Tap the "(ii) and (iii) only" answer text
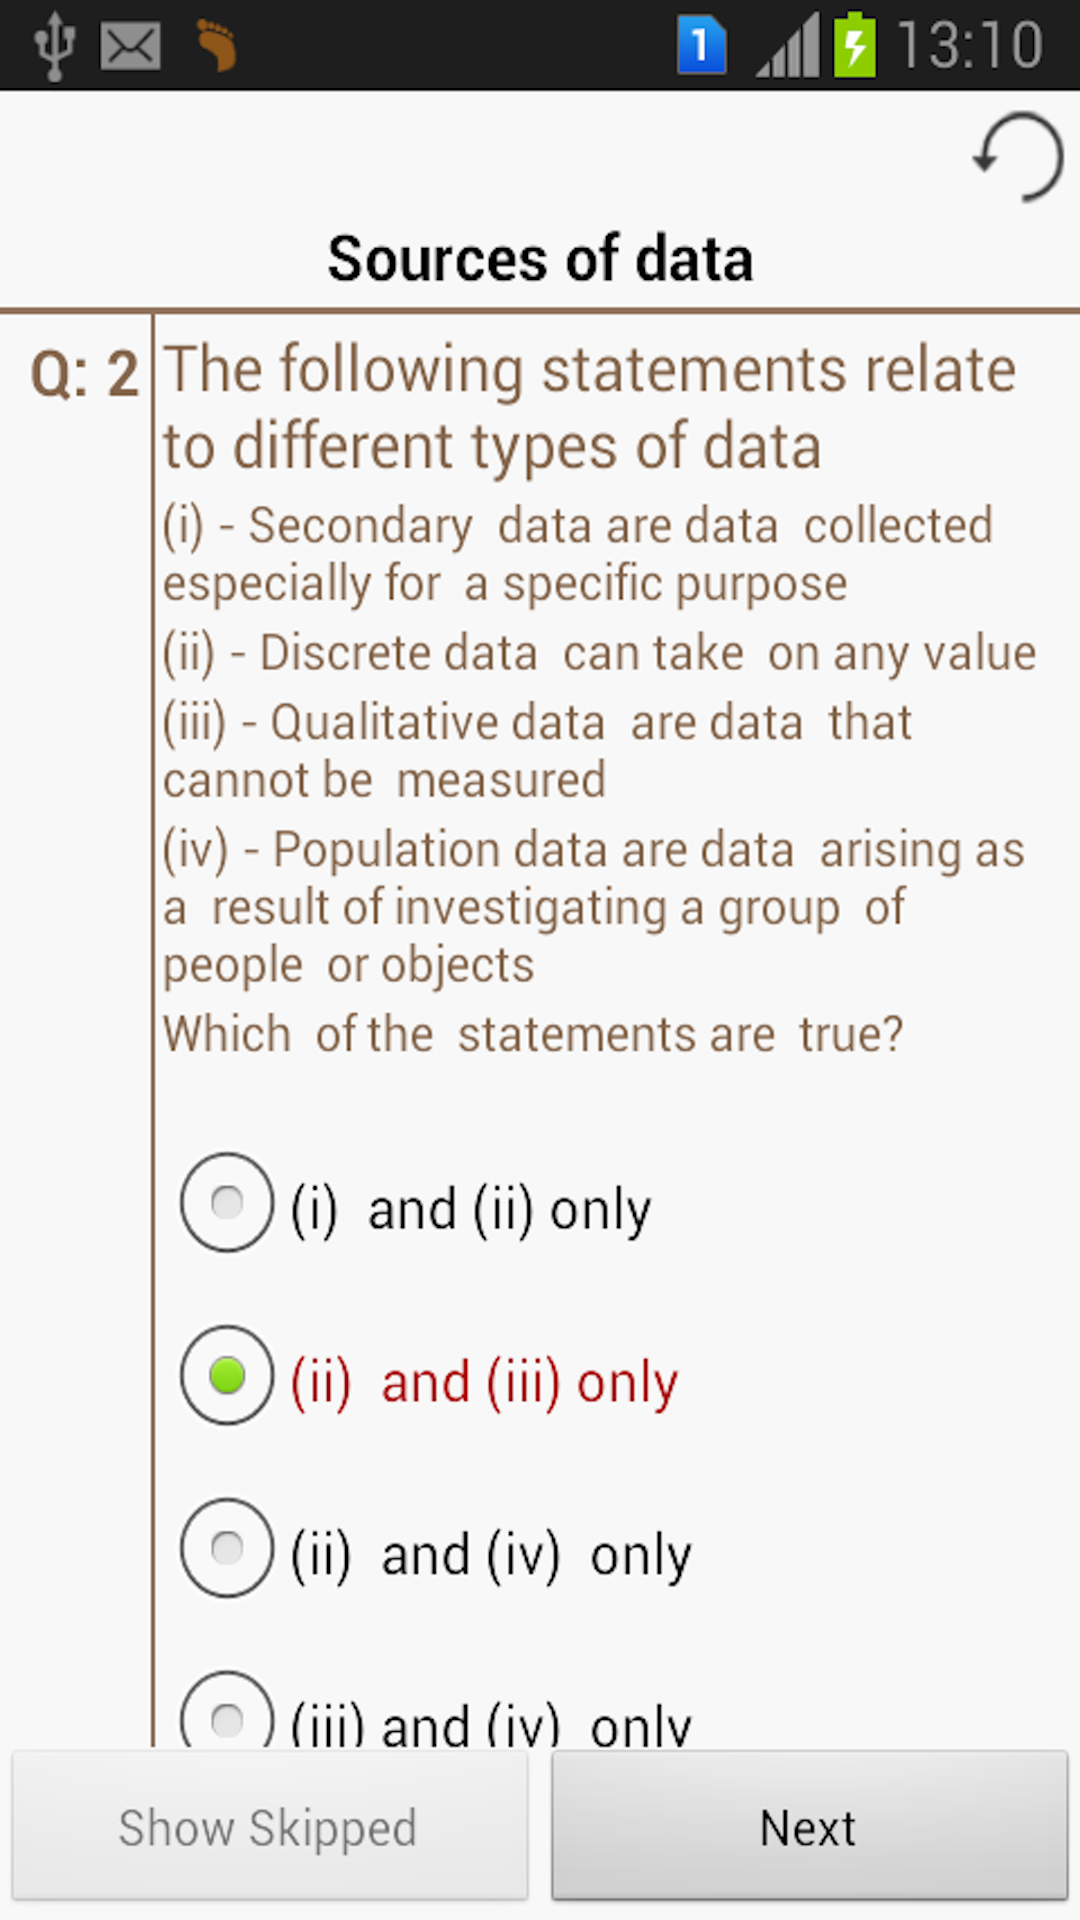Screen dimensions: 1080x1920 point(484,1383)
